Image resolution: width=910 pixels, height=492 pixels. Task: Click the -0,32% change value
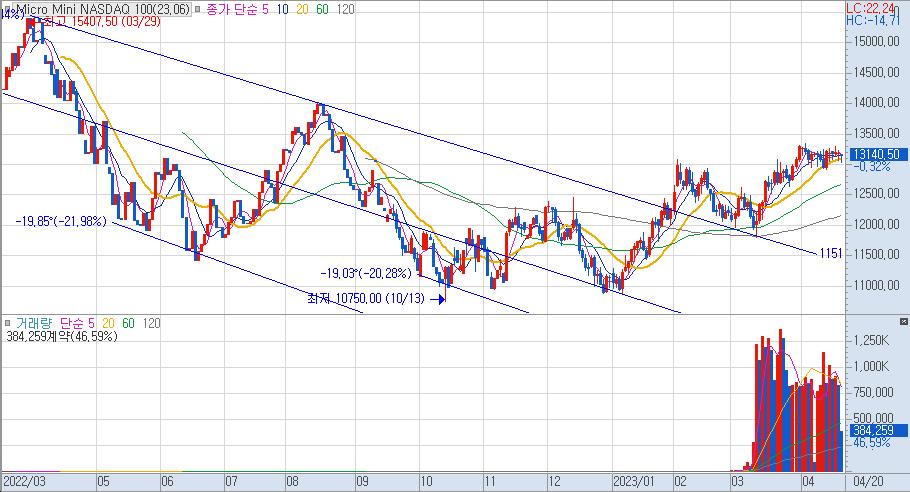coord(872,167)
